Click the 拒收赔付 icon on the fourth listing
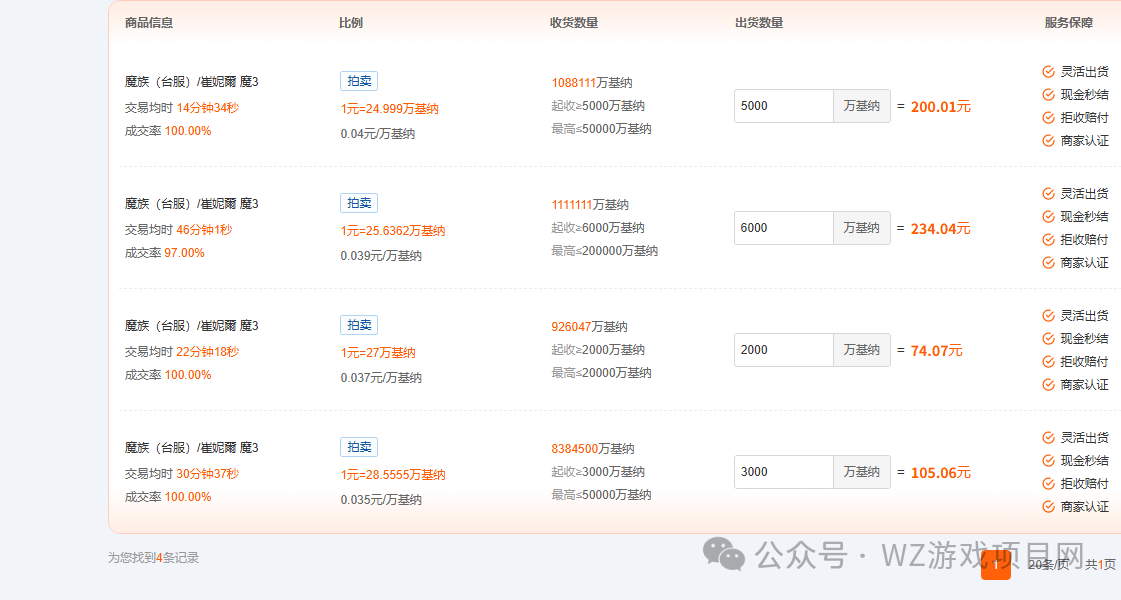Screen dimensions: 1121x600 [x=1048, y=484]
